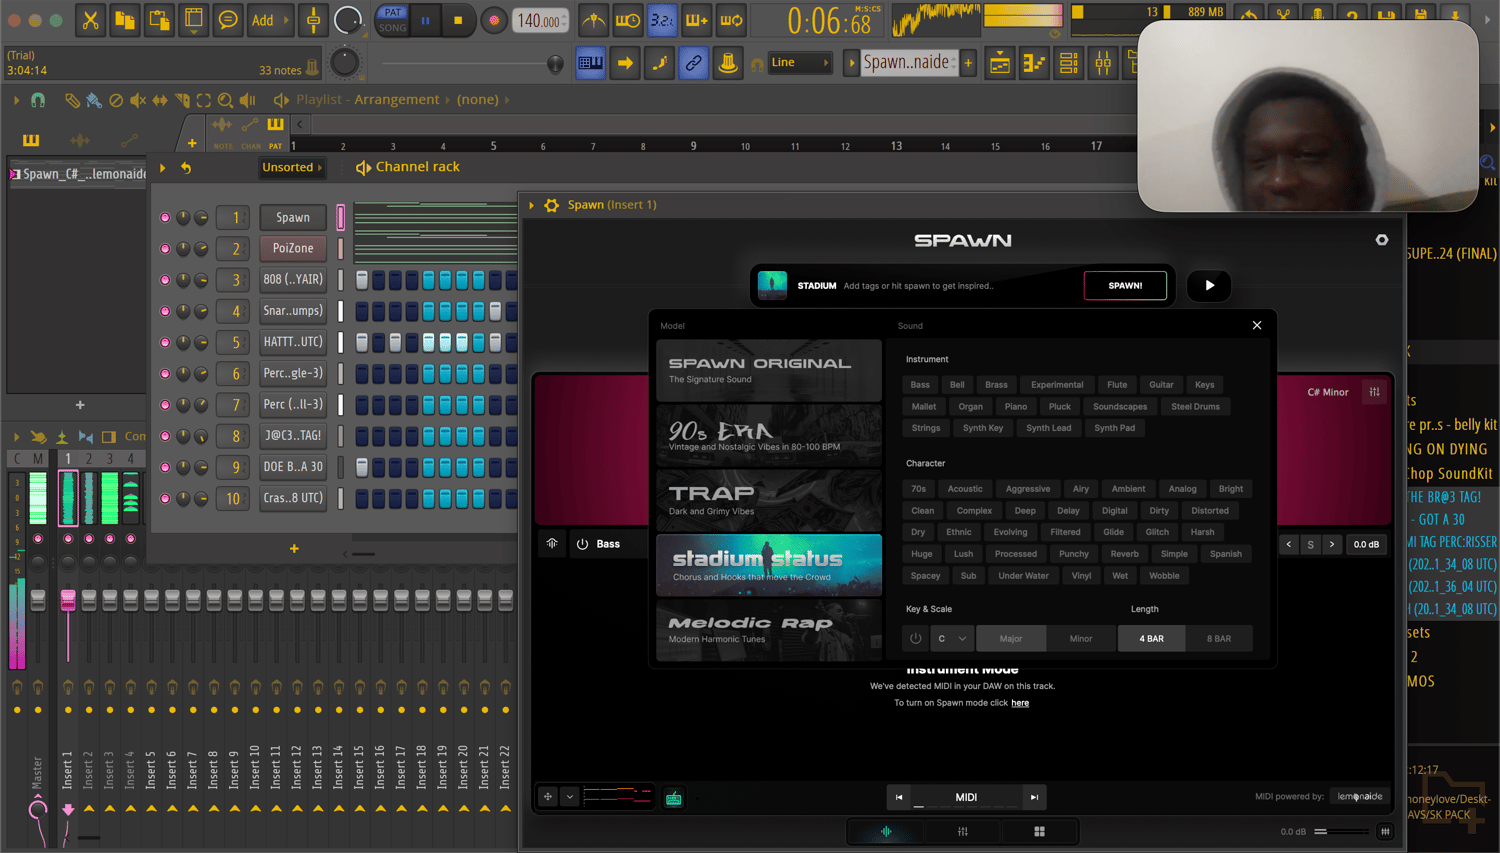Expand the Spawn plugin window options arrow
The image size is (1500, 853).
point(531,205)
